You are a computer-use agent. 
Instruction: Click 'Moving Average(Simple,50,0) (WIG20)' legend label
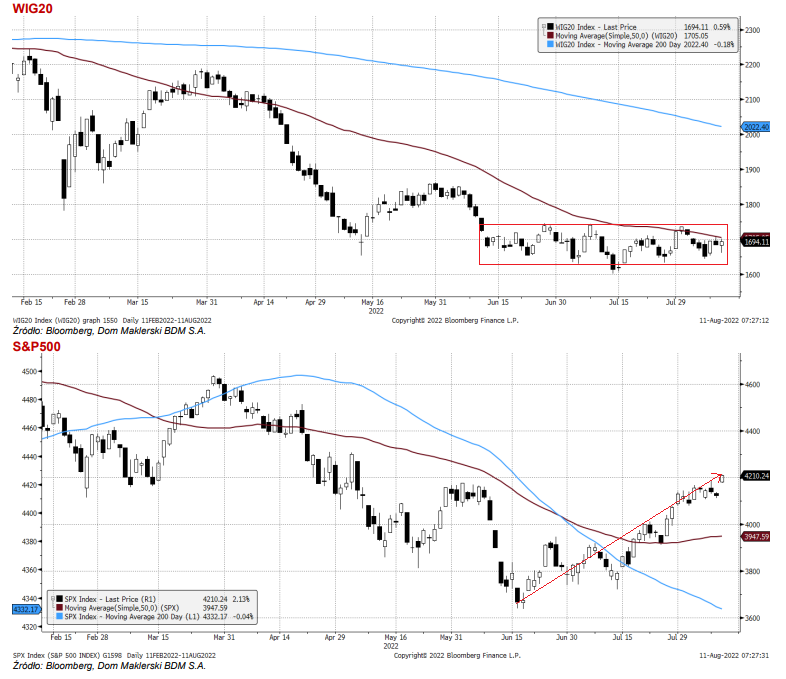(616, 36)
